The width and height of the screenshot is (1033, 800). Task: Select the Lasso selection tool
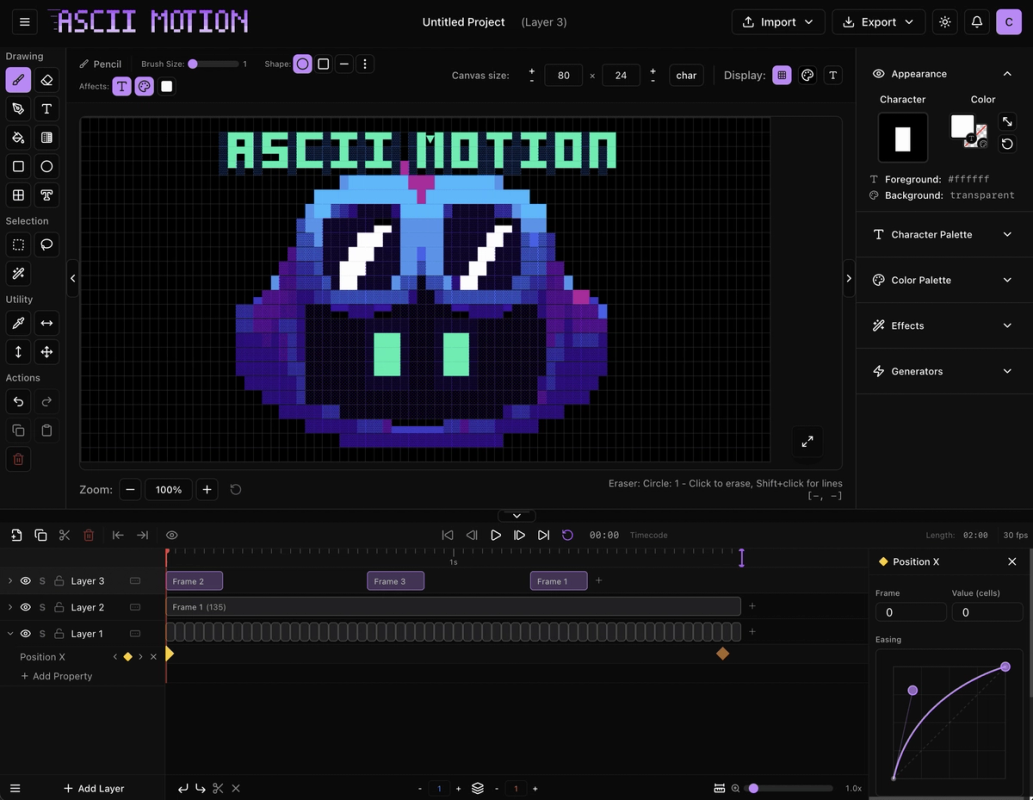(x=47, y=244)
